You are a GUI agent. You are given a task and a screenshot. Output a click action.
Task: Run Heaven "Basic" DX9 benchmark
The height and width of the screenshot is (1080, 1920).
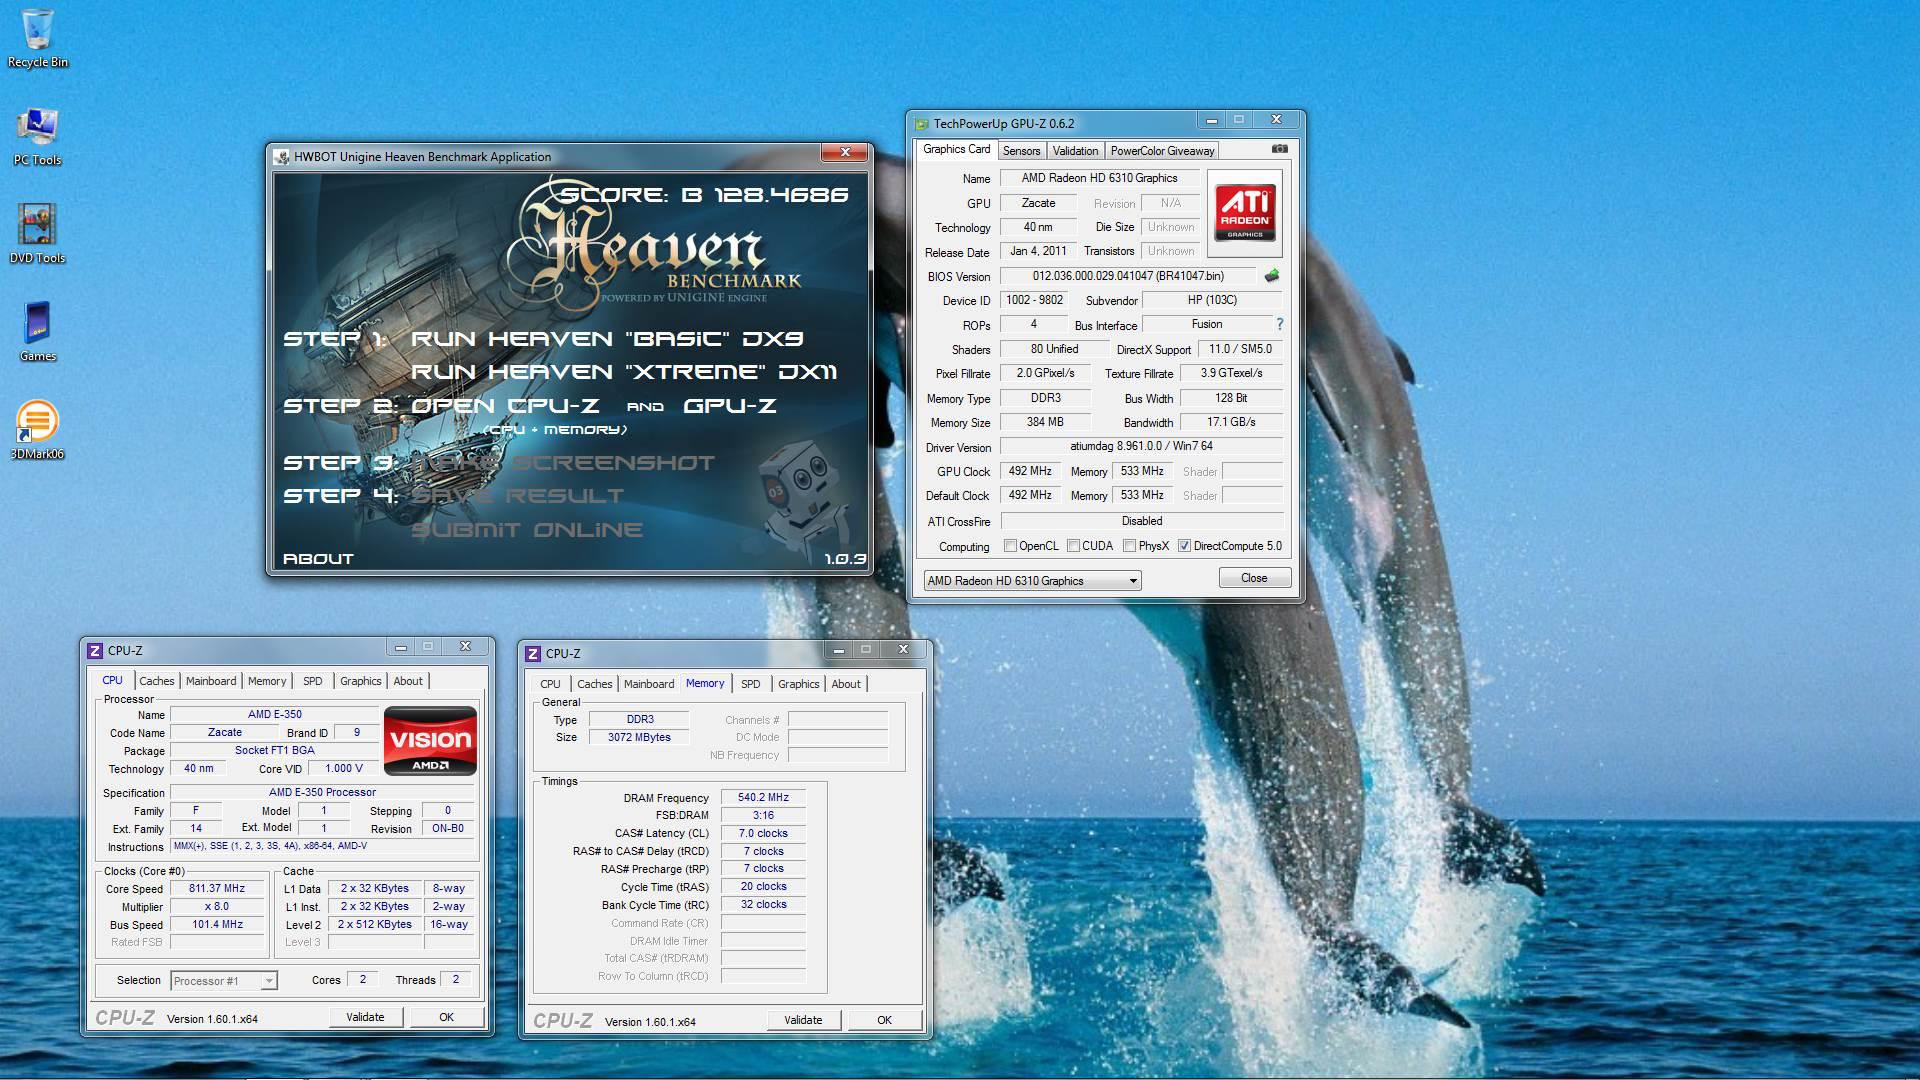[607, 339]
